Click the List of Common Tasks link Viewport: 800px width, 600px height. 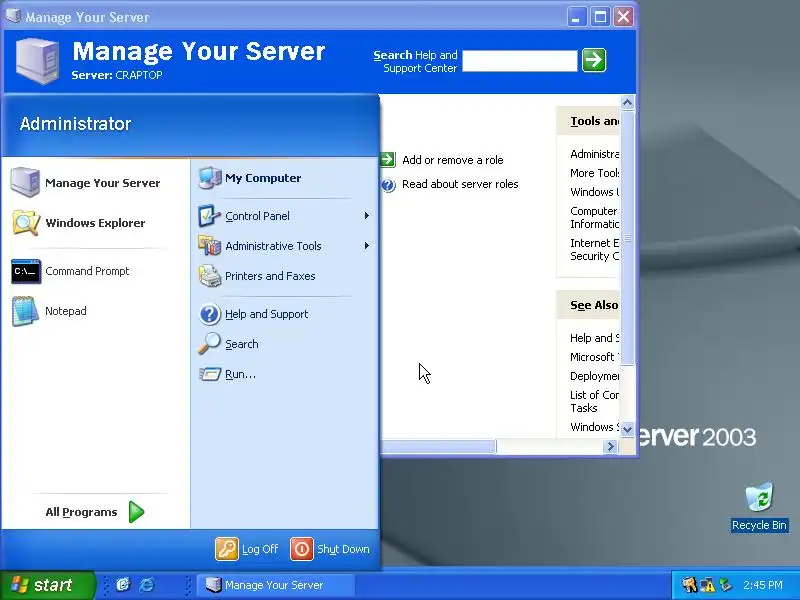coord(594,402)
